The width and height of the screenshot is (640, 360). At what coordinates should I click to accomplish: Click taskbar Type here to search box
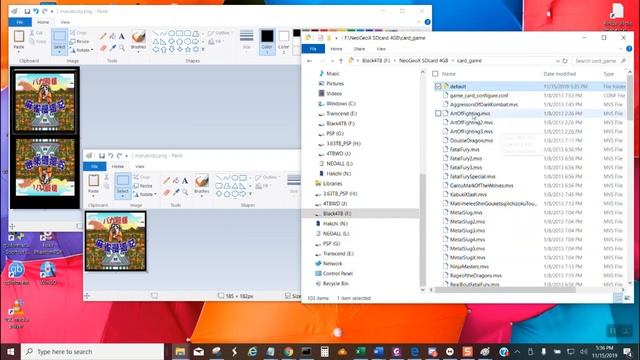coord(93,351)
